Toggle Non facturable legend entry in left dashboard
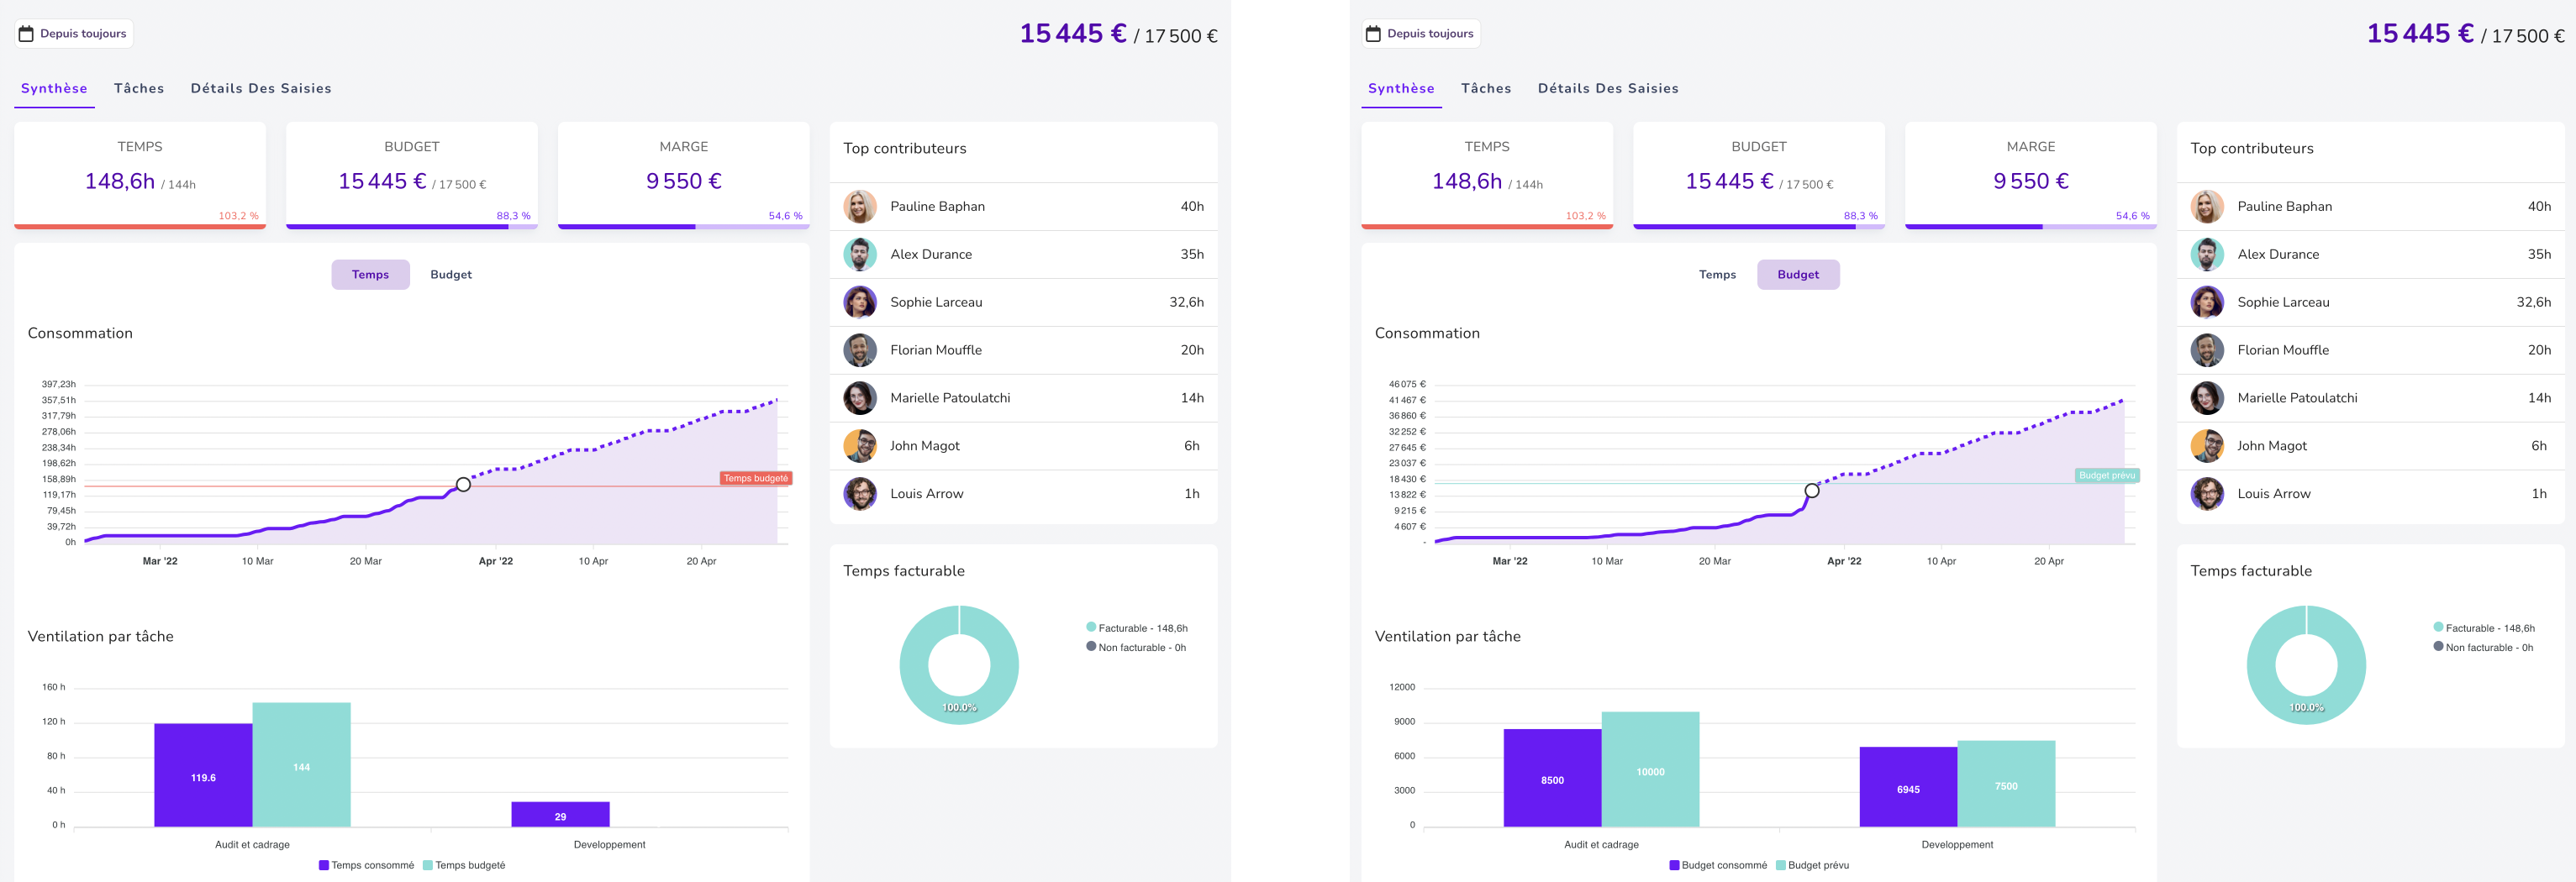2576x882 pixels. coord(1136,648)
